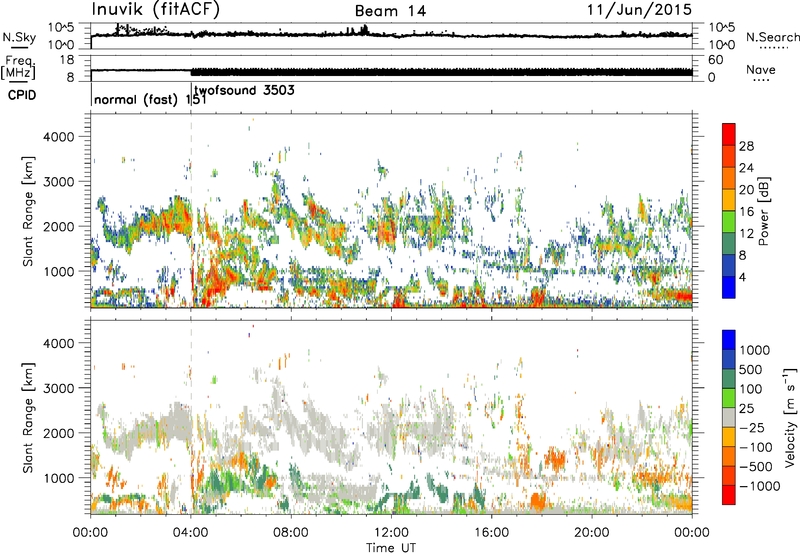Click the '18' frequency axis tick
The height and width of the screenshot is (554, 800).
tap(67, 60)
